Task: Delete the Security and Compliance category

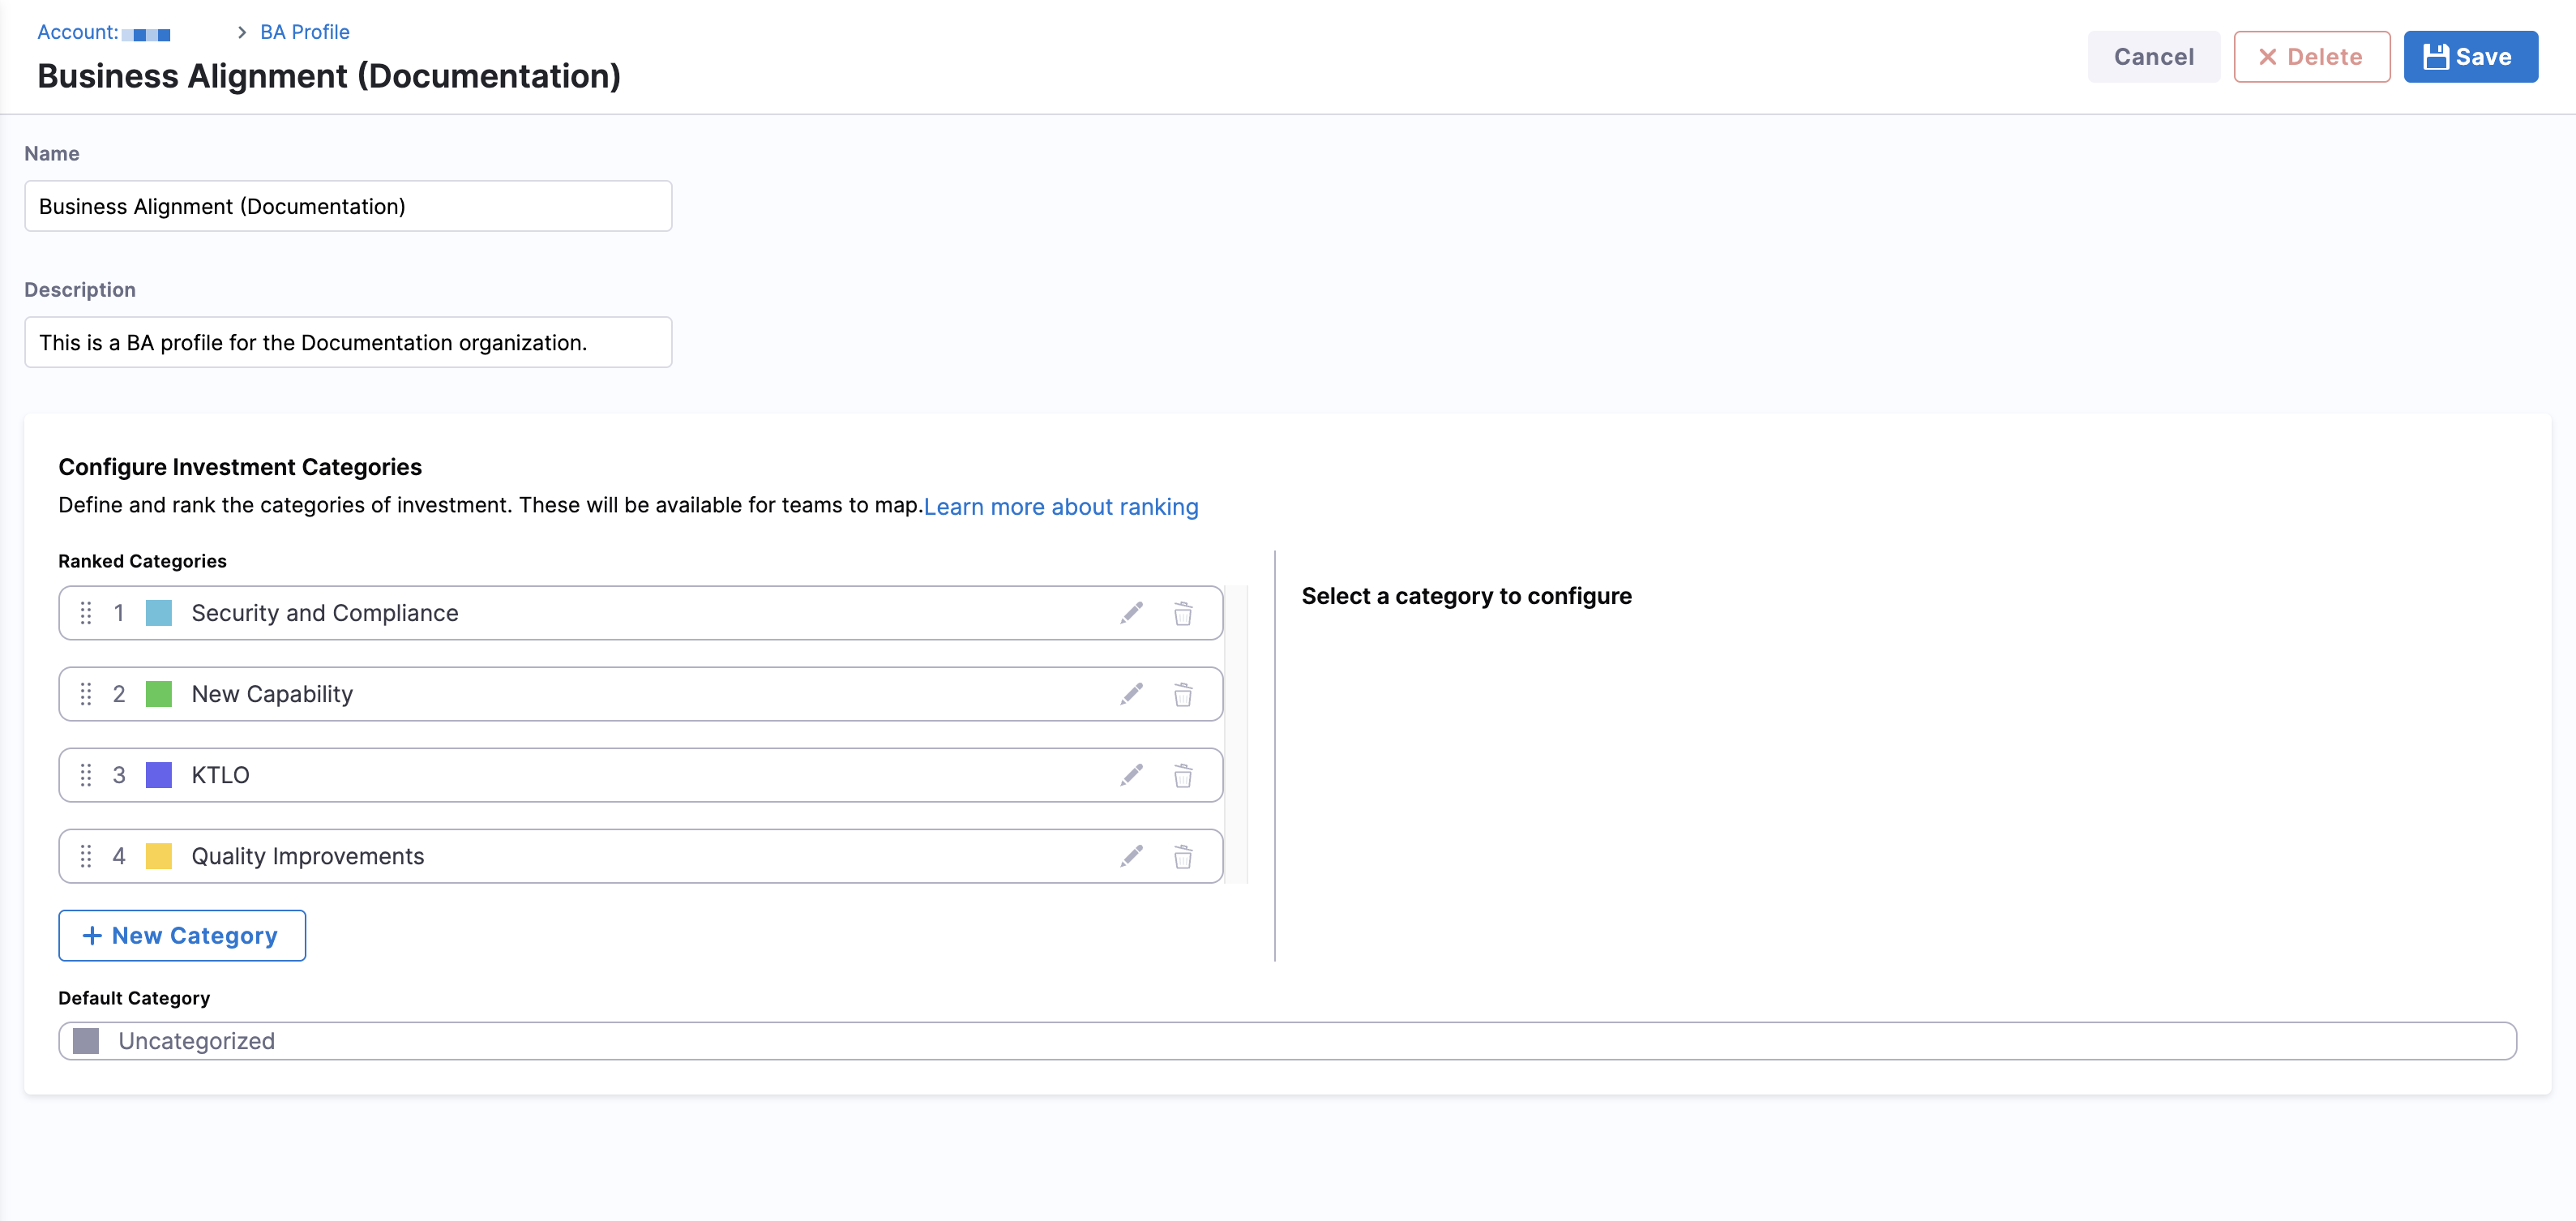Action: tap(1182, 613)
